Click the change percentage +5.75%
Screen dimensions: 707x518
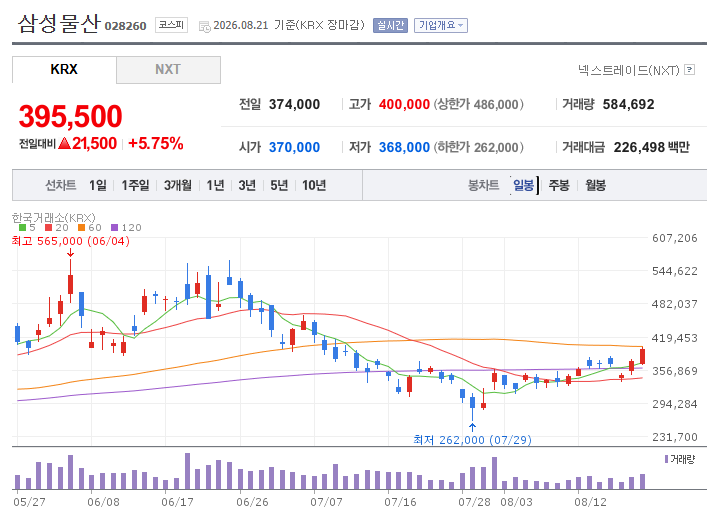point(156,144)
